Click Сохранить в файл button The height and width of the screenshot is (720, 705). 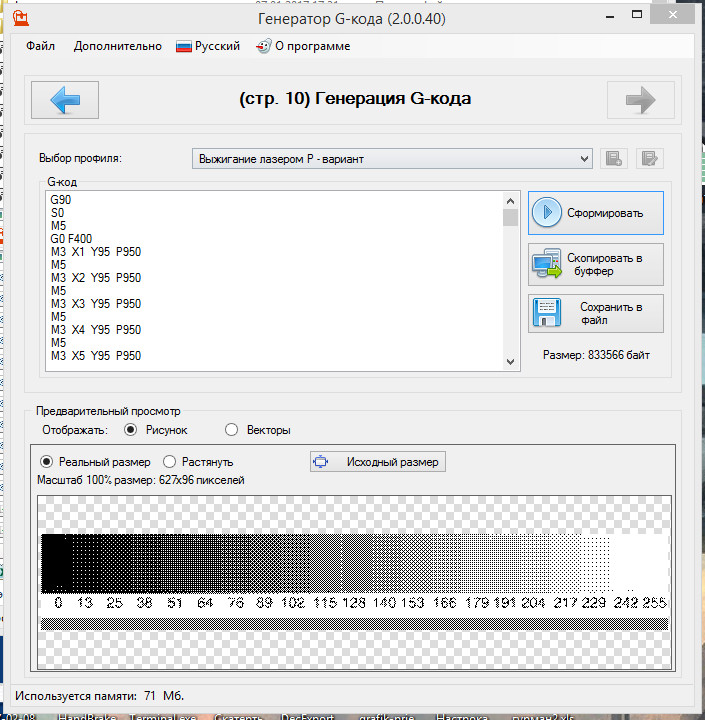coord(596,313)
